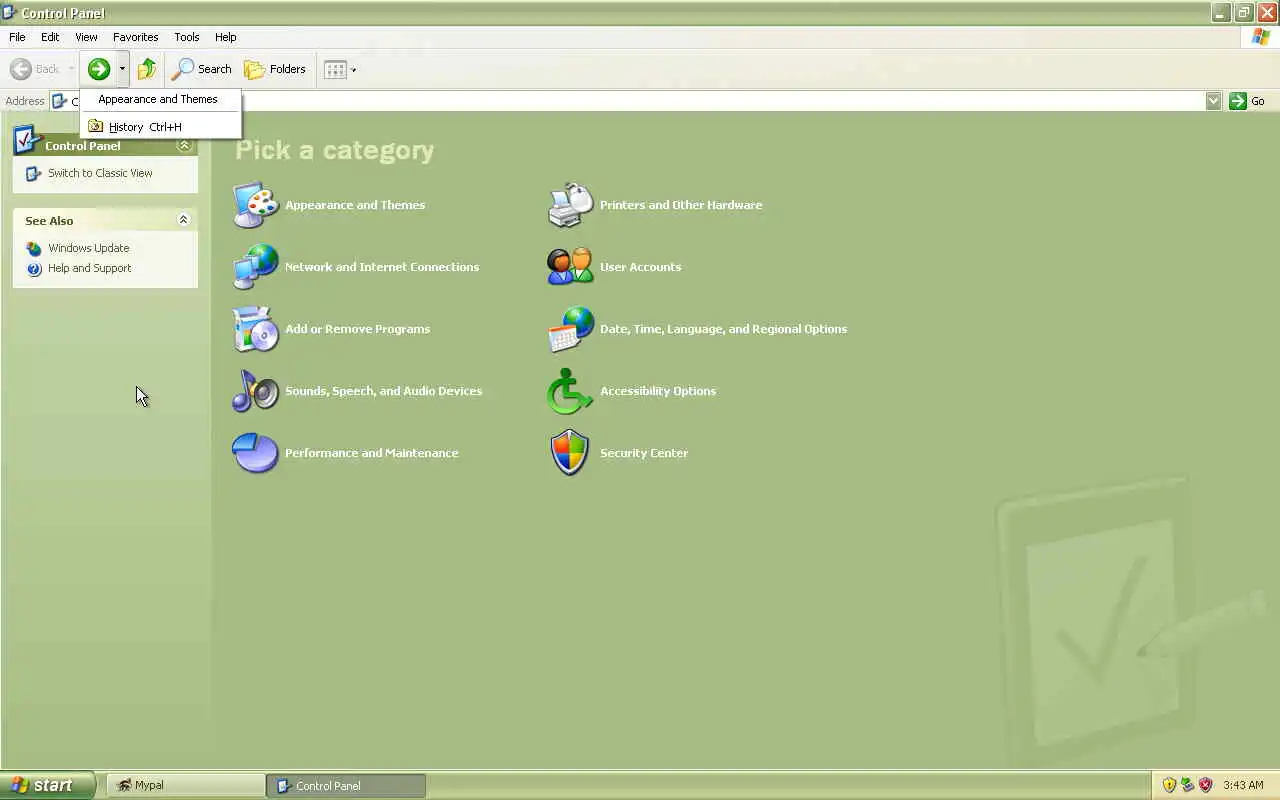Open the Views dropdown arrow
1280x800 pixels.
pos(353,69)
